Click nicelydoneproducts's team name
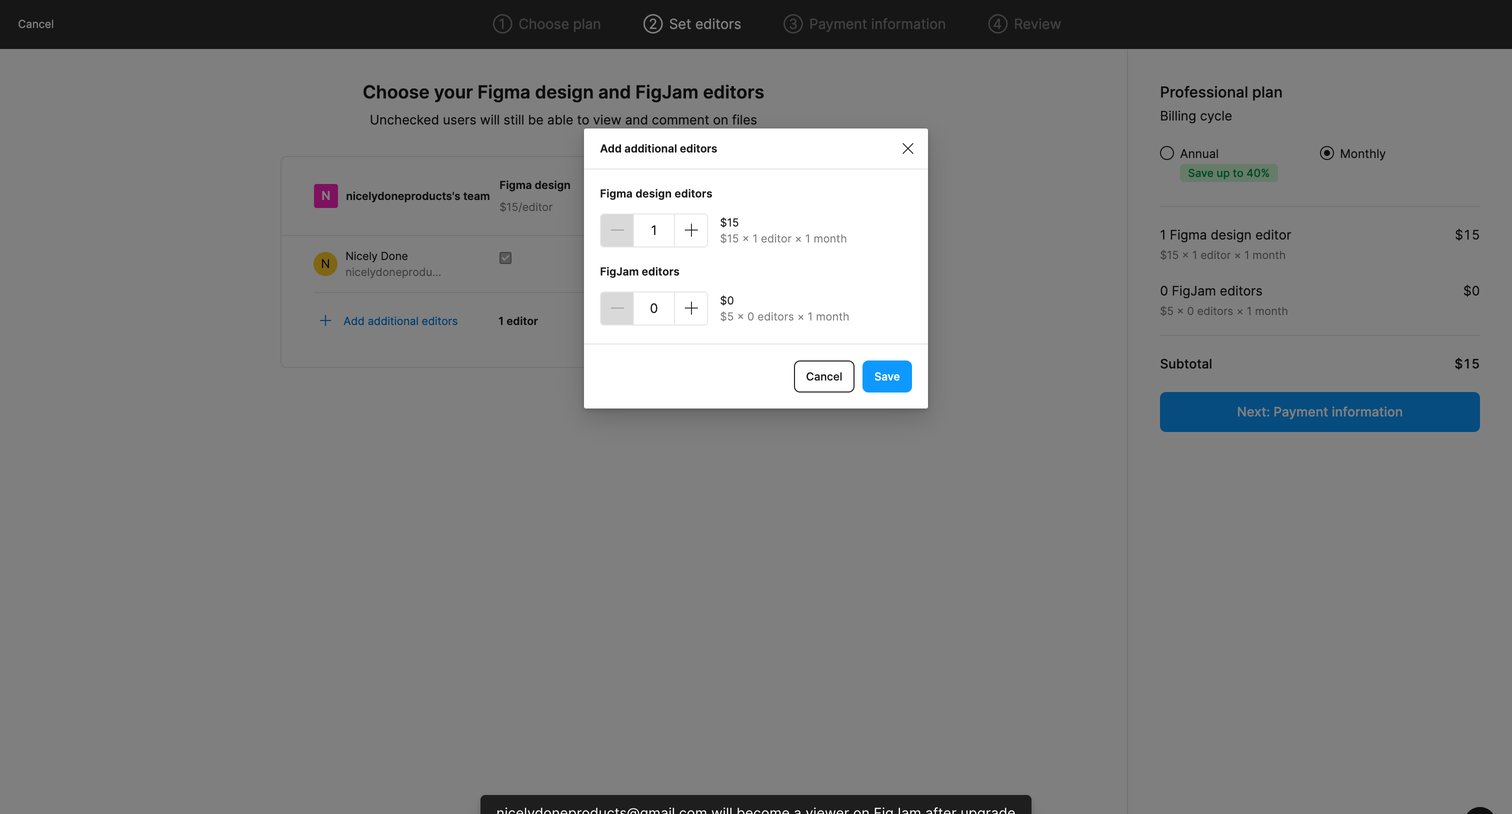 [418, 196]
